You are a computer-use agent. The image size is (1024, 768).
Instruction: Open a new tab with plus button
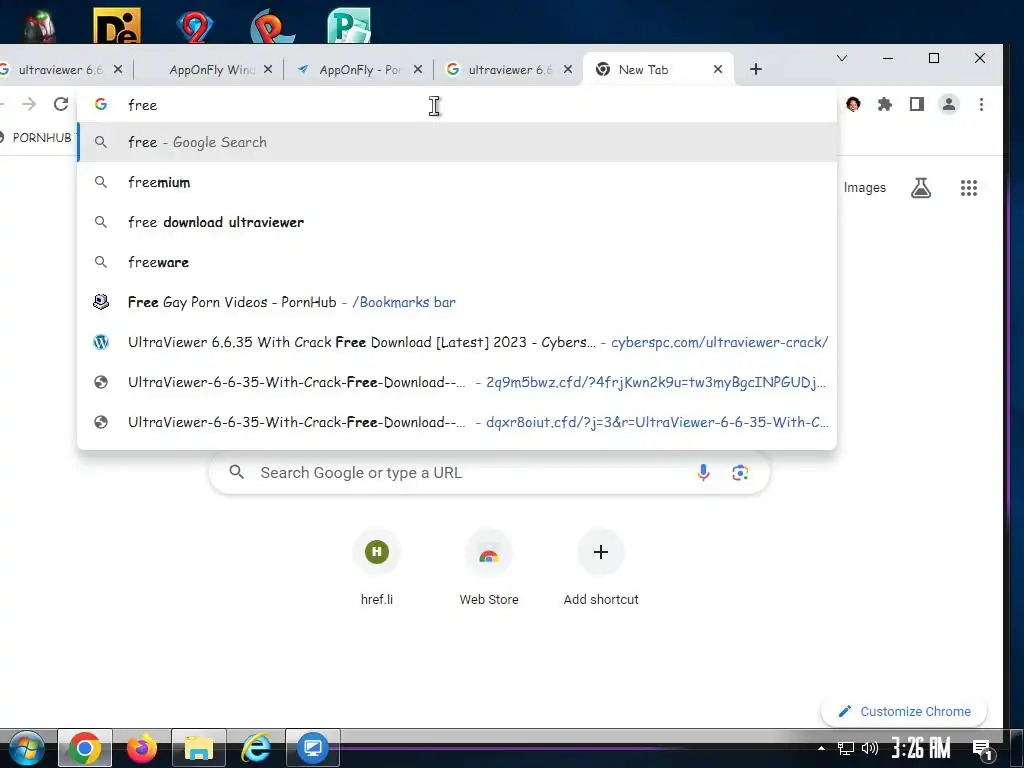coord(756,69)
